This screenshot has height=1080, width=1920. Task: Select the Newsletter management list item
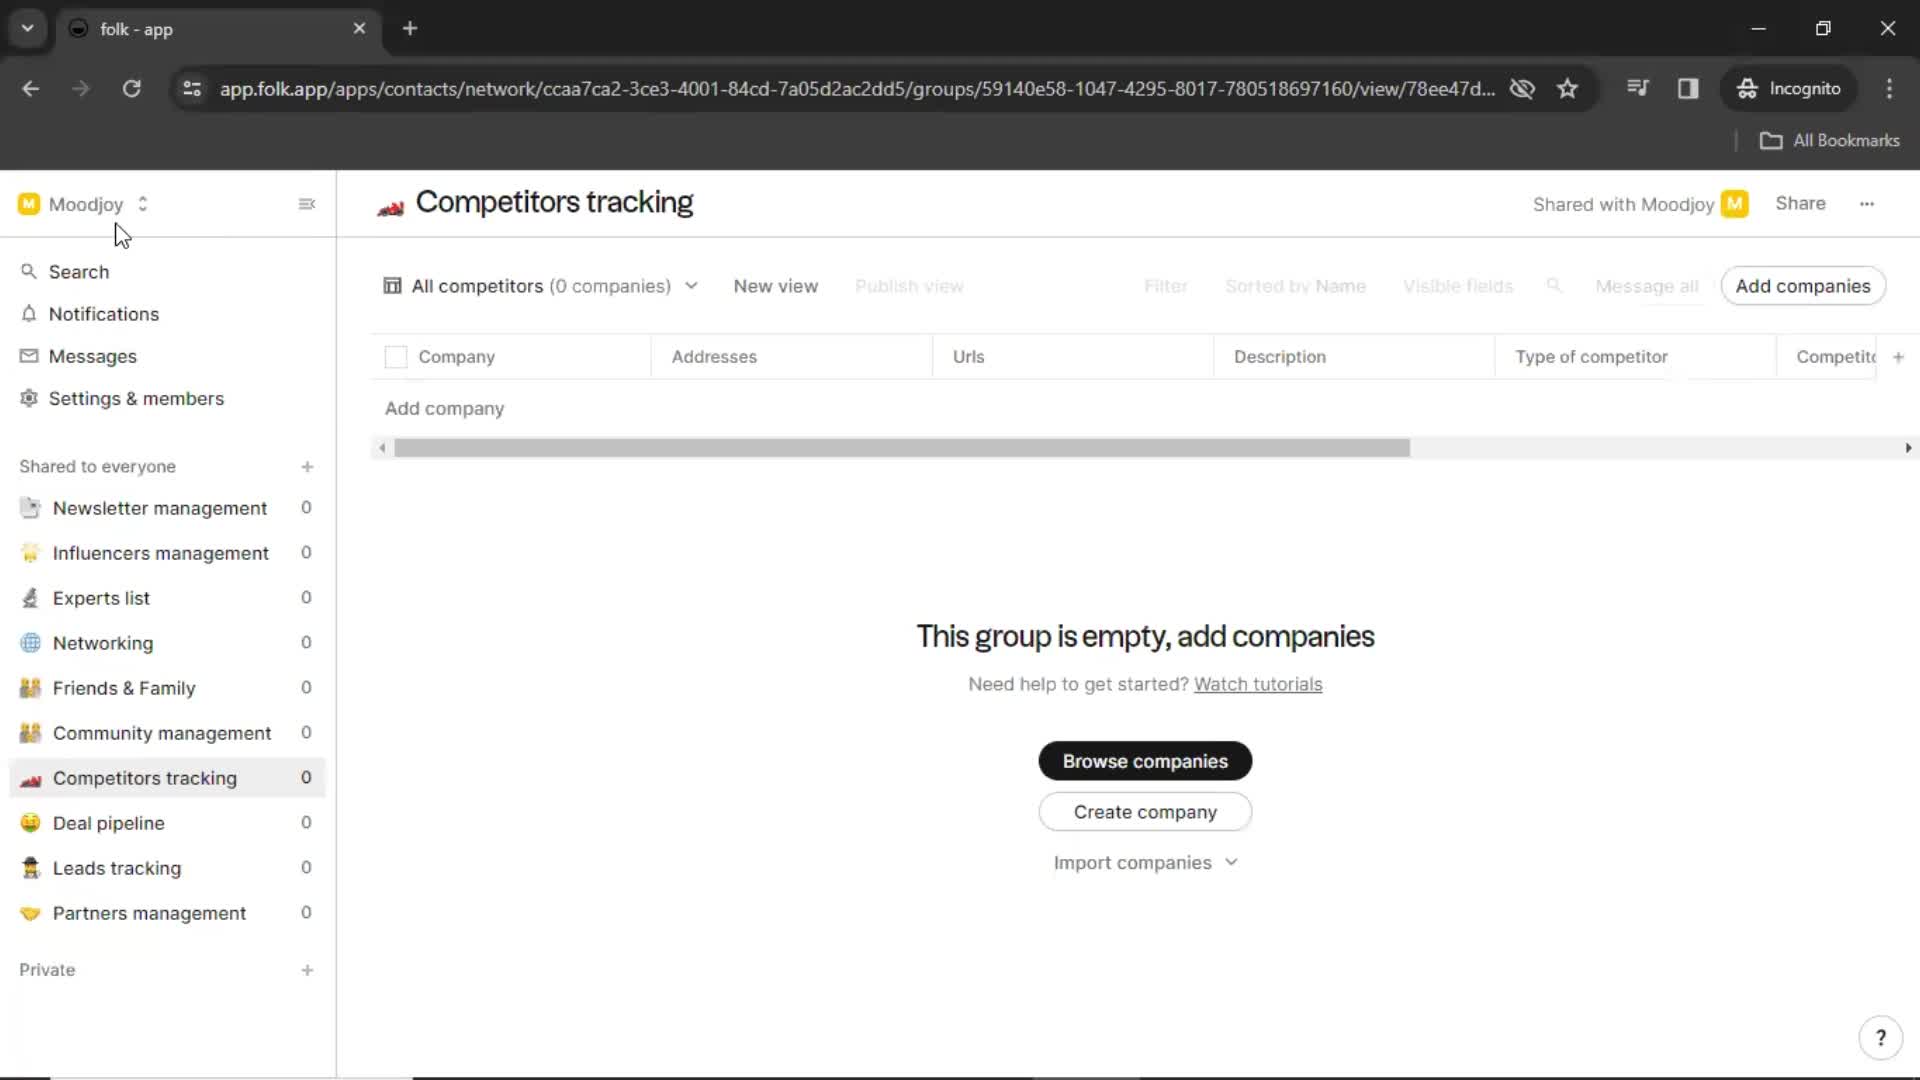160,508
